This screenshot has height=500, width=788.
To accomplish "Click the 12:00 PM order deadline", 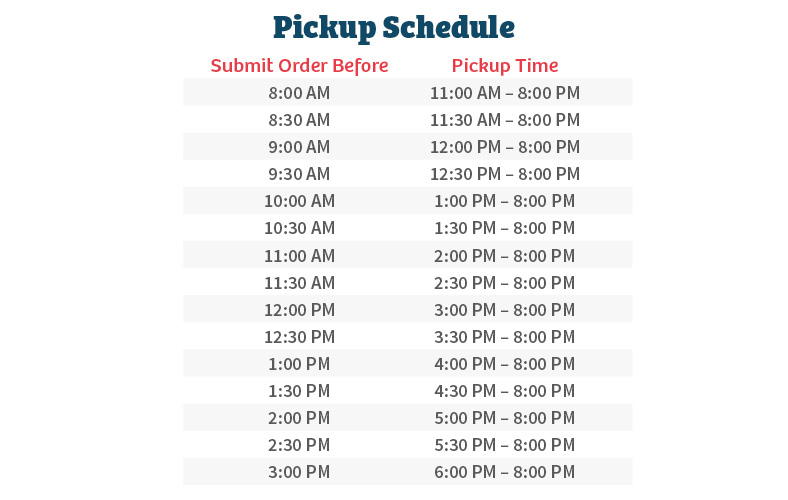I will point(299,310).
